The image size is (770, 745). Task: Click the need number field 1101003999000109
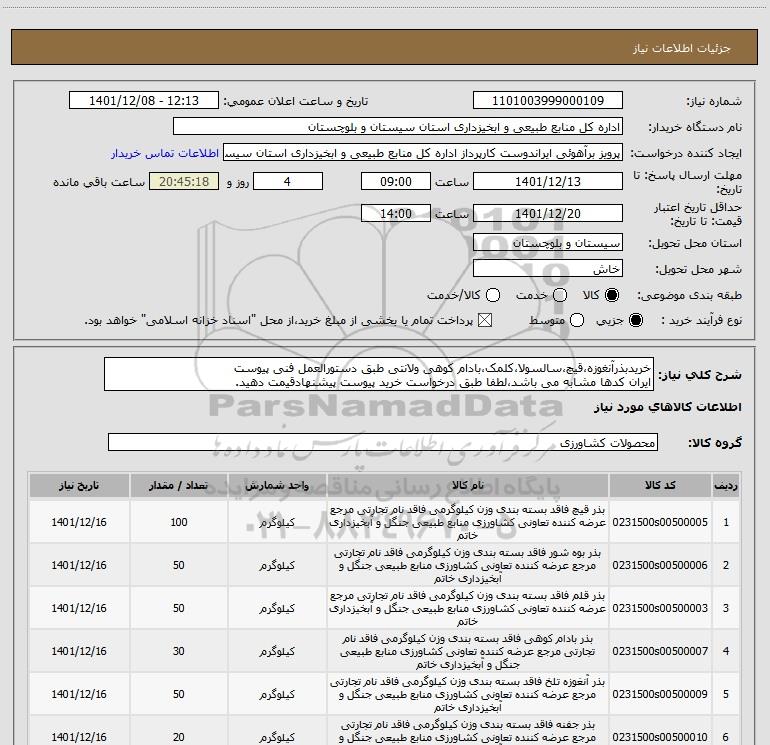point(548,100)
